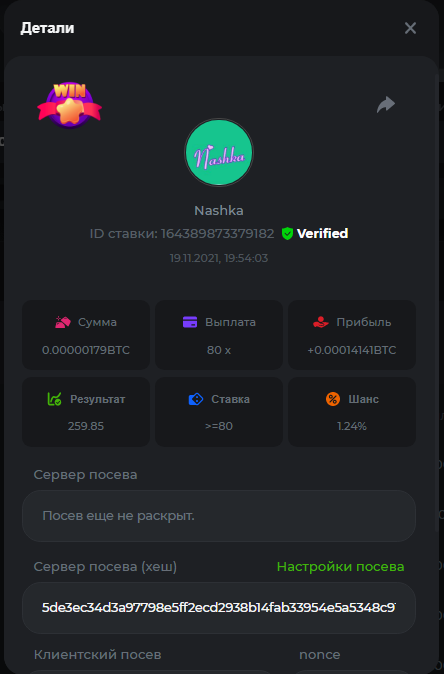Click the bet ID number 164389873379182
This screenshot has width=444, height=674.
click(x=217, y=233)
